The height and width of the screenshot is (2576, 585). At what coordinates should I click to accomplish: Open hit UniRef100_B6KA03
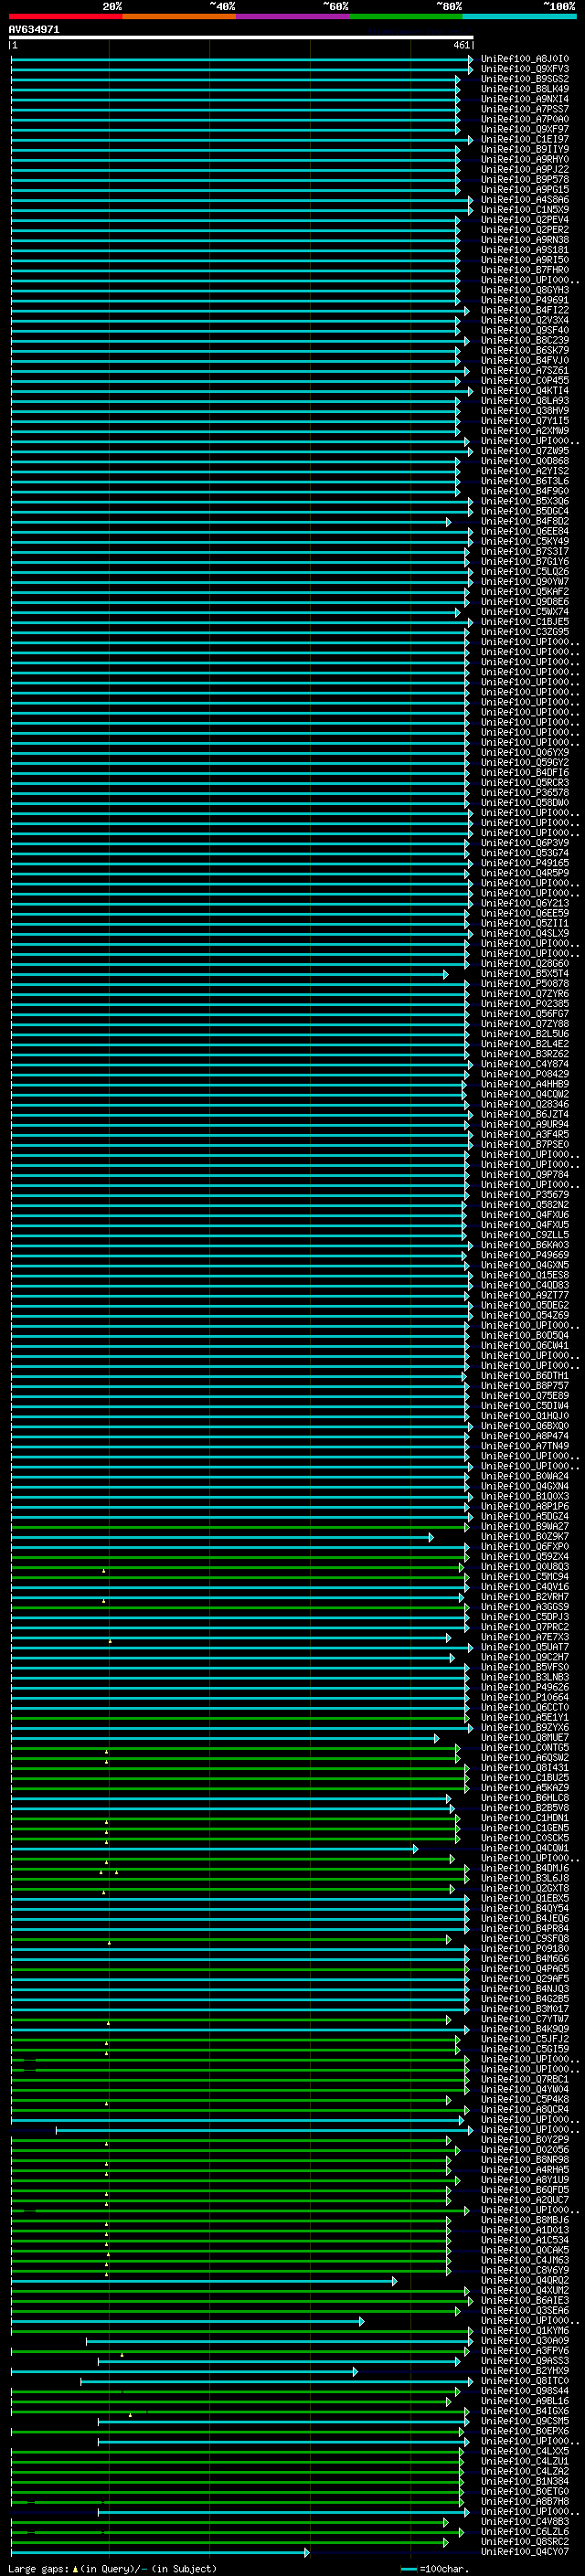tap(524, 1245)
